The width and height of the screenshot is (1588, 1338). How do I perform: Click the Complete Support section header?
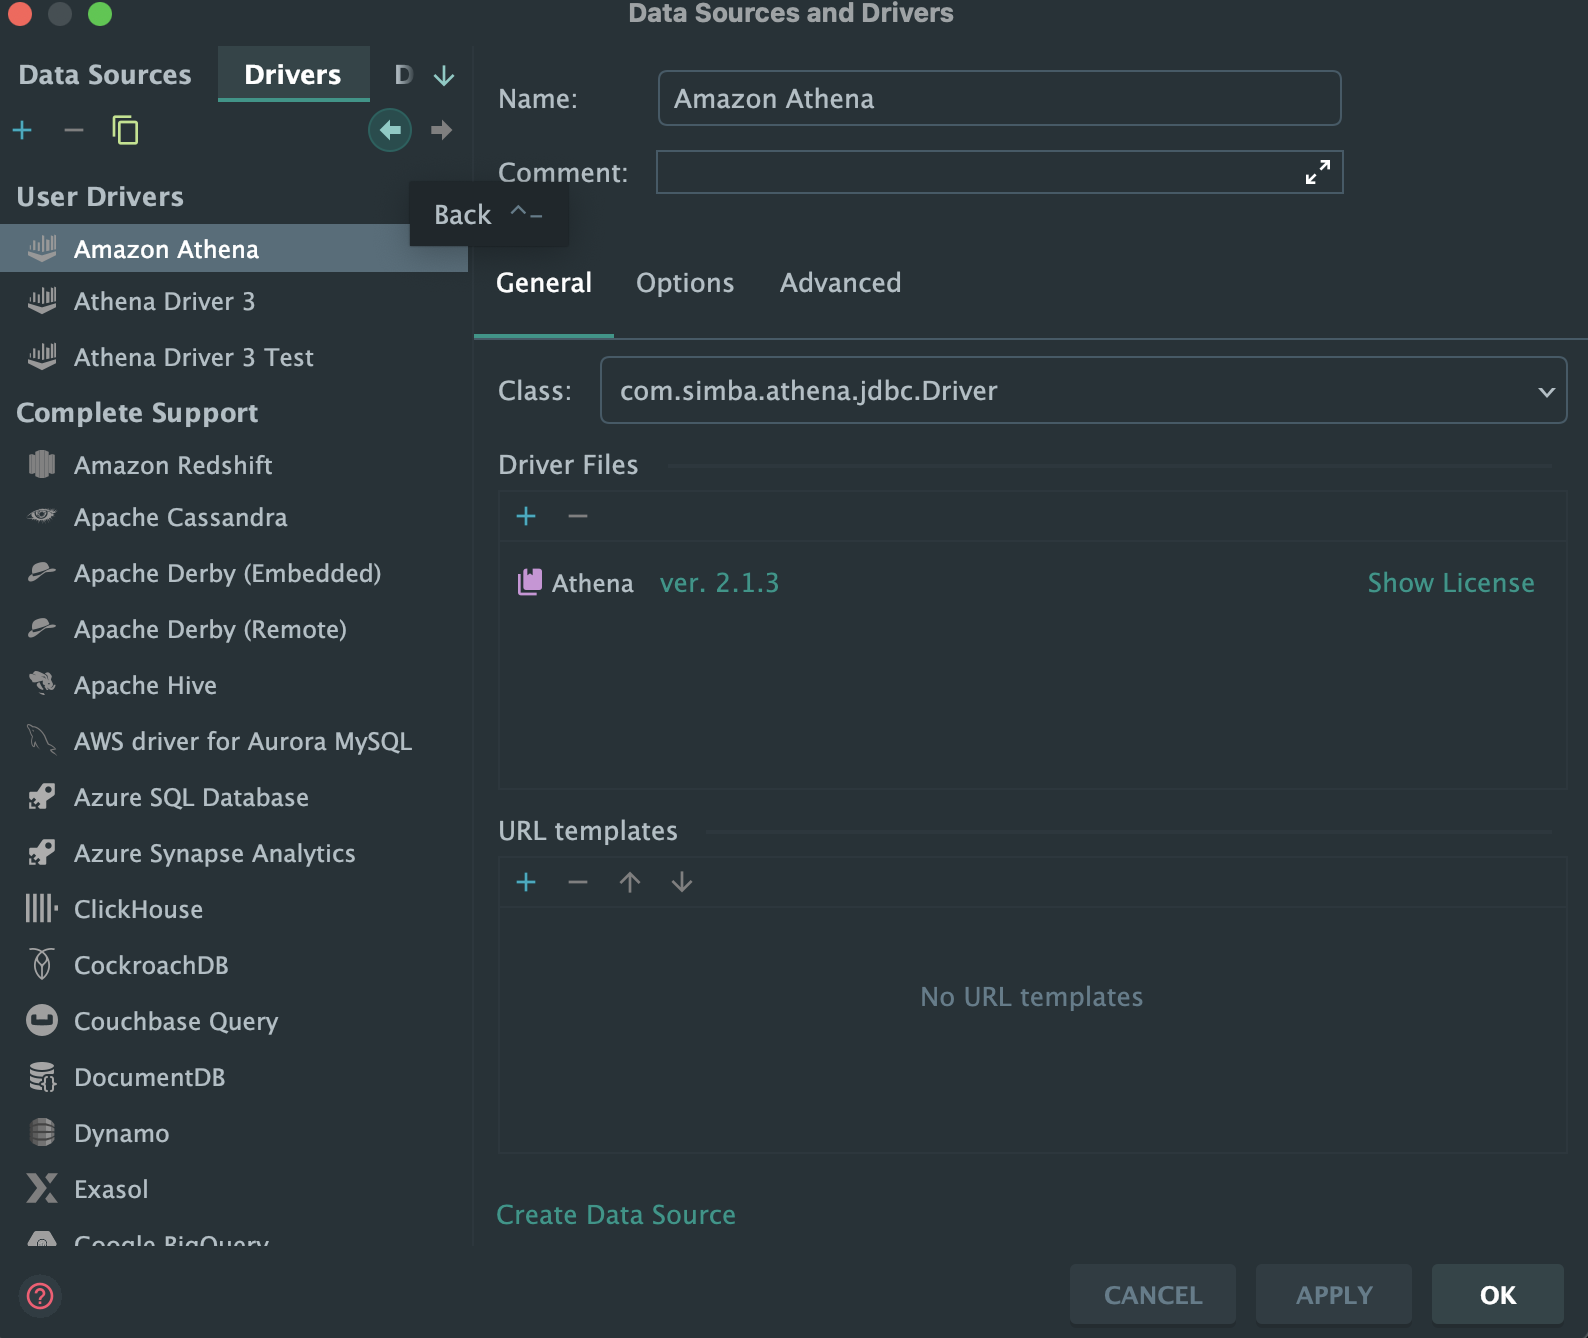(138, 413)
